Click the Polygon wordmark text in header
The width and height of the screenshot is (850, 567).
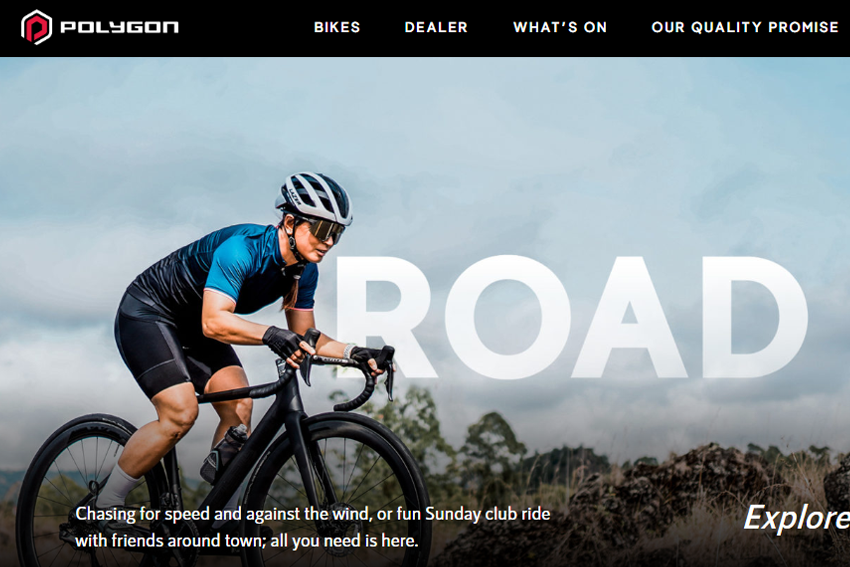click(119, 27)
